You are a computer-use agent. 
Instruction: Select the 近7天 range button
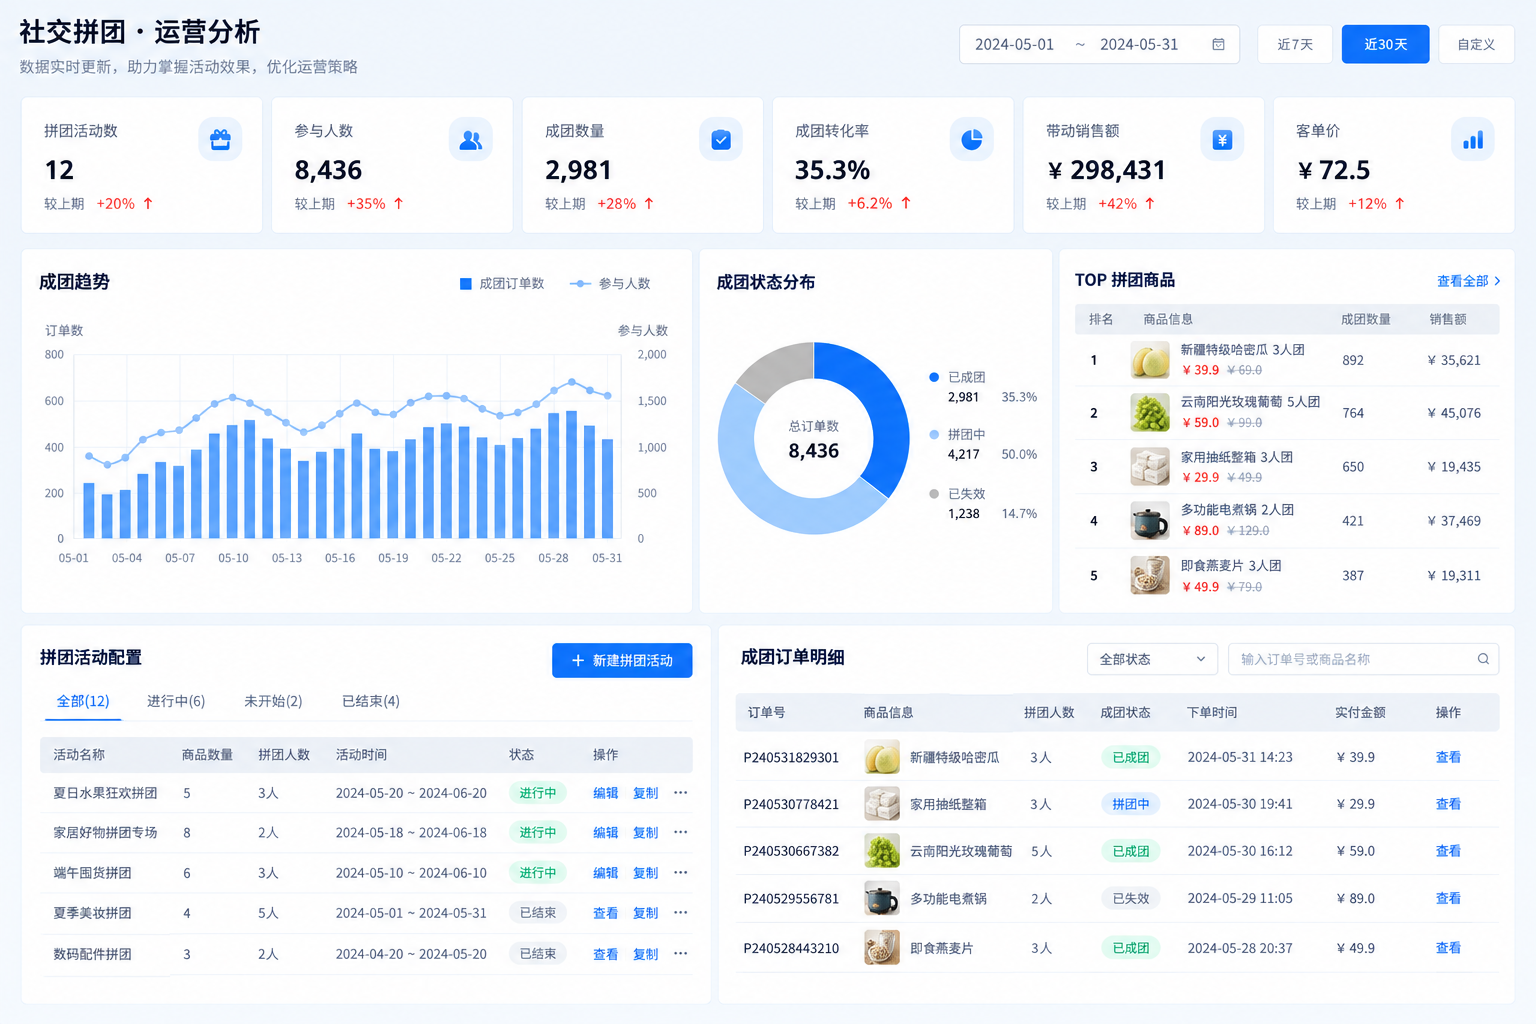1295,45
